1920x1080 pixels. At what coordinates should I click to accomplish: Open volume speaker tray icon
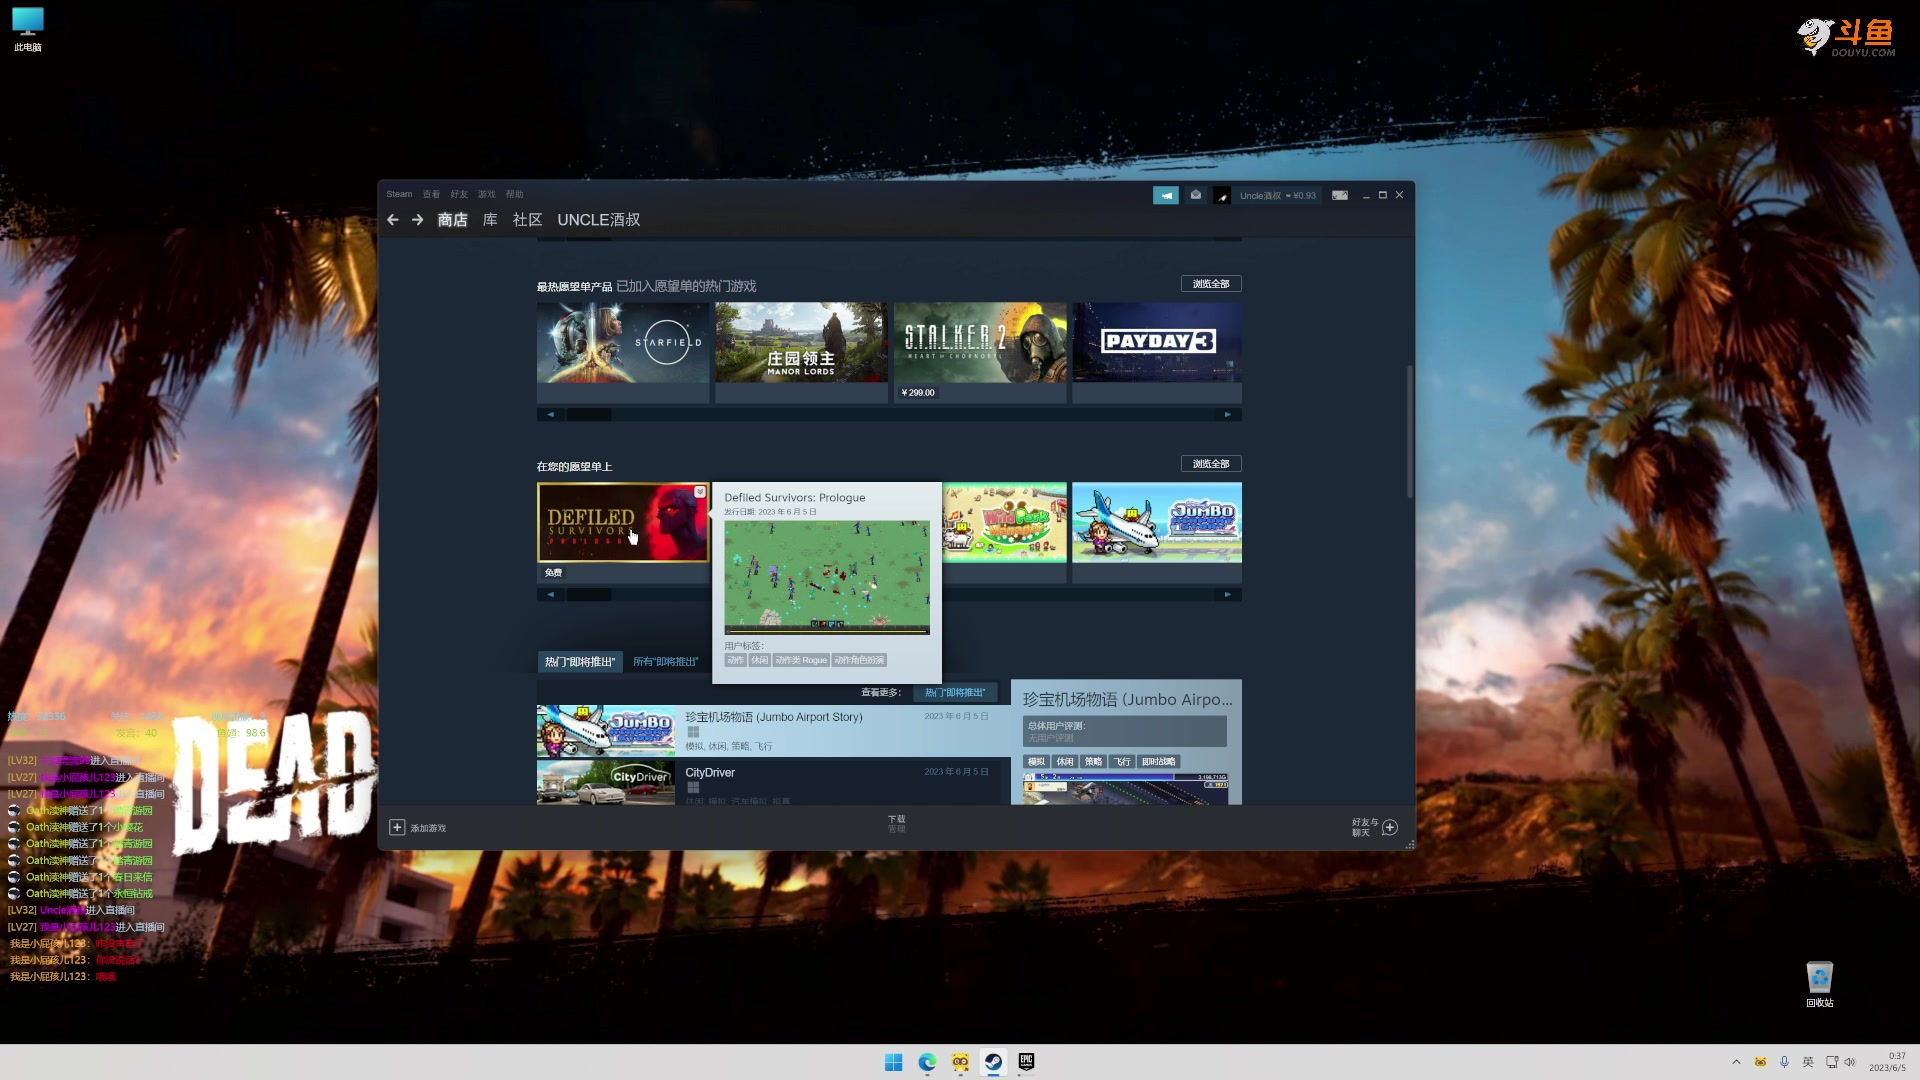(x=1850, y=1062)
